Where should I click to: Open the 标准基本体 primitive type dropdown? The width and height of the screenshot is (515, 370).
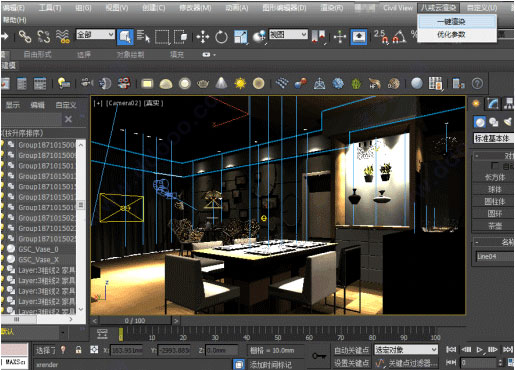pyautogui.click(x=494, y=138)
